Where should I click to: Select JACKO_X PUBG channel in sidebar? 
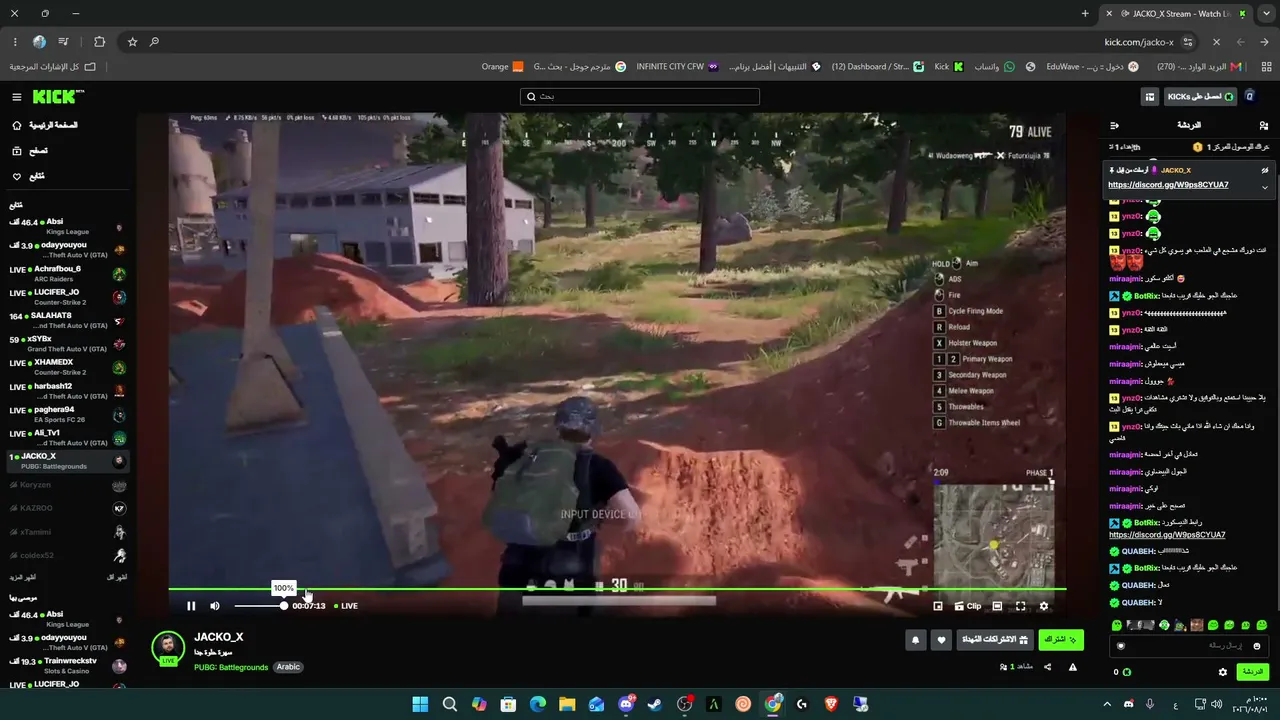pos(66,461)
